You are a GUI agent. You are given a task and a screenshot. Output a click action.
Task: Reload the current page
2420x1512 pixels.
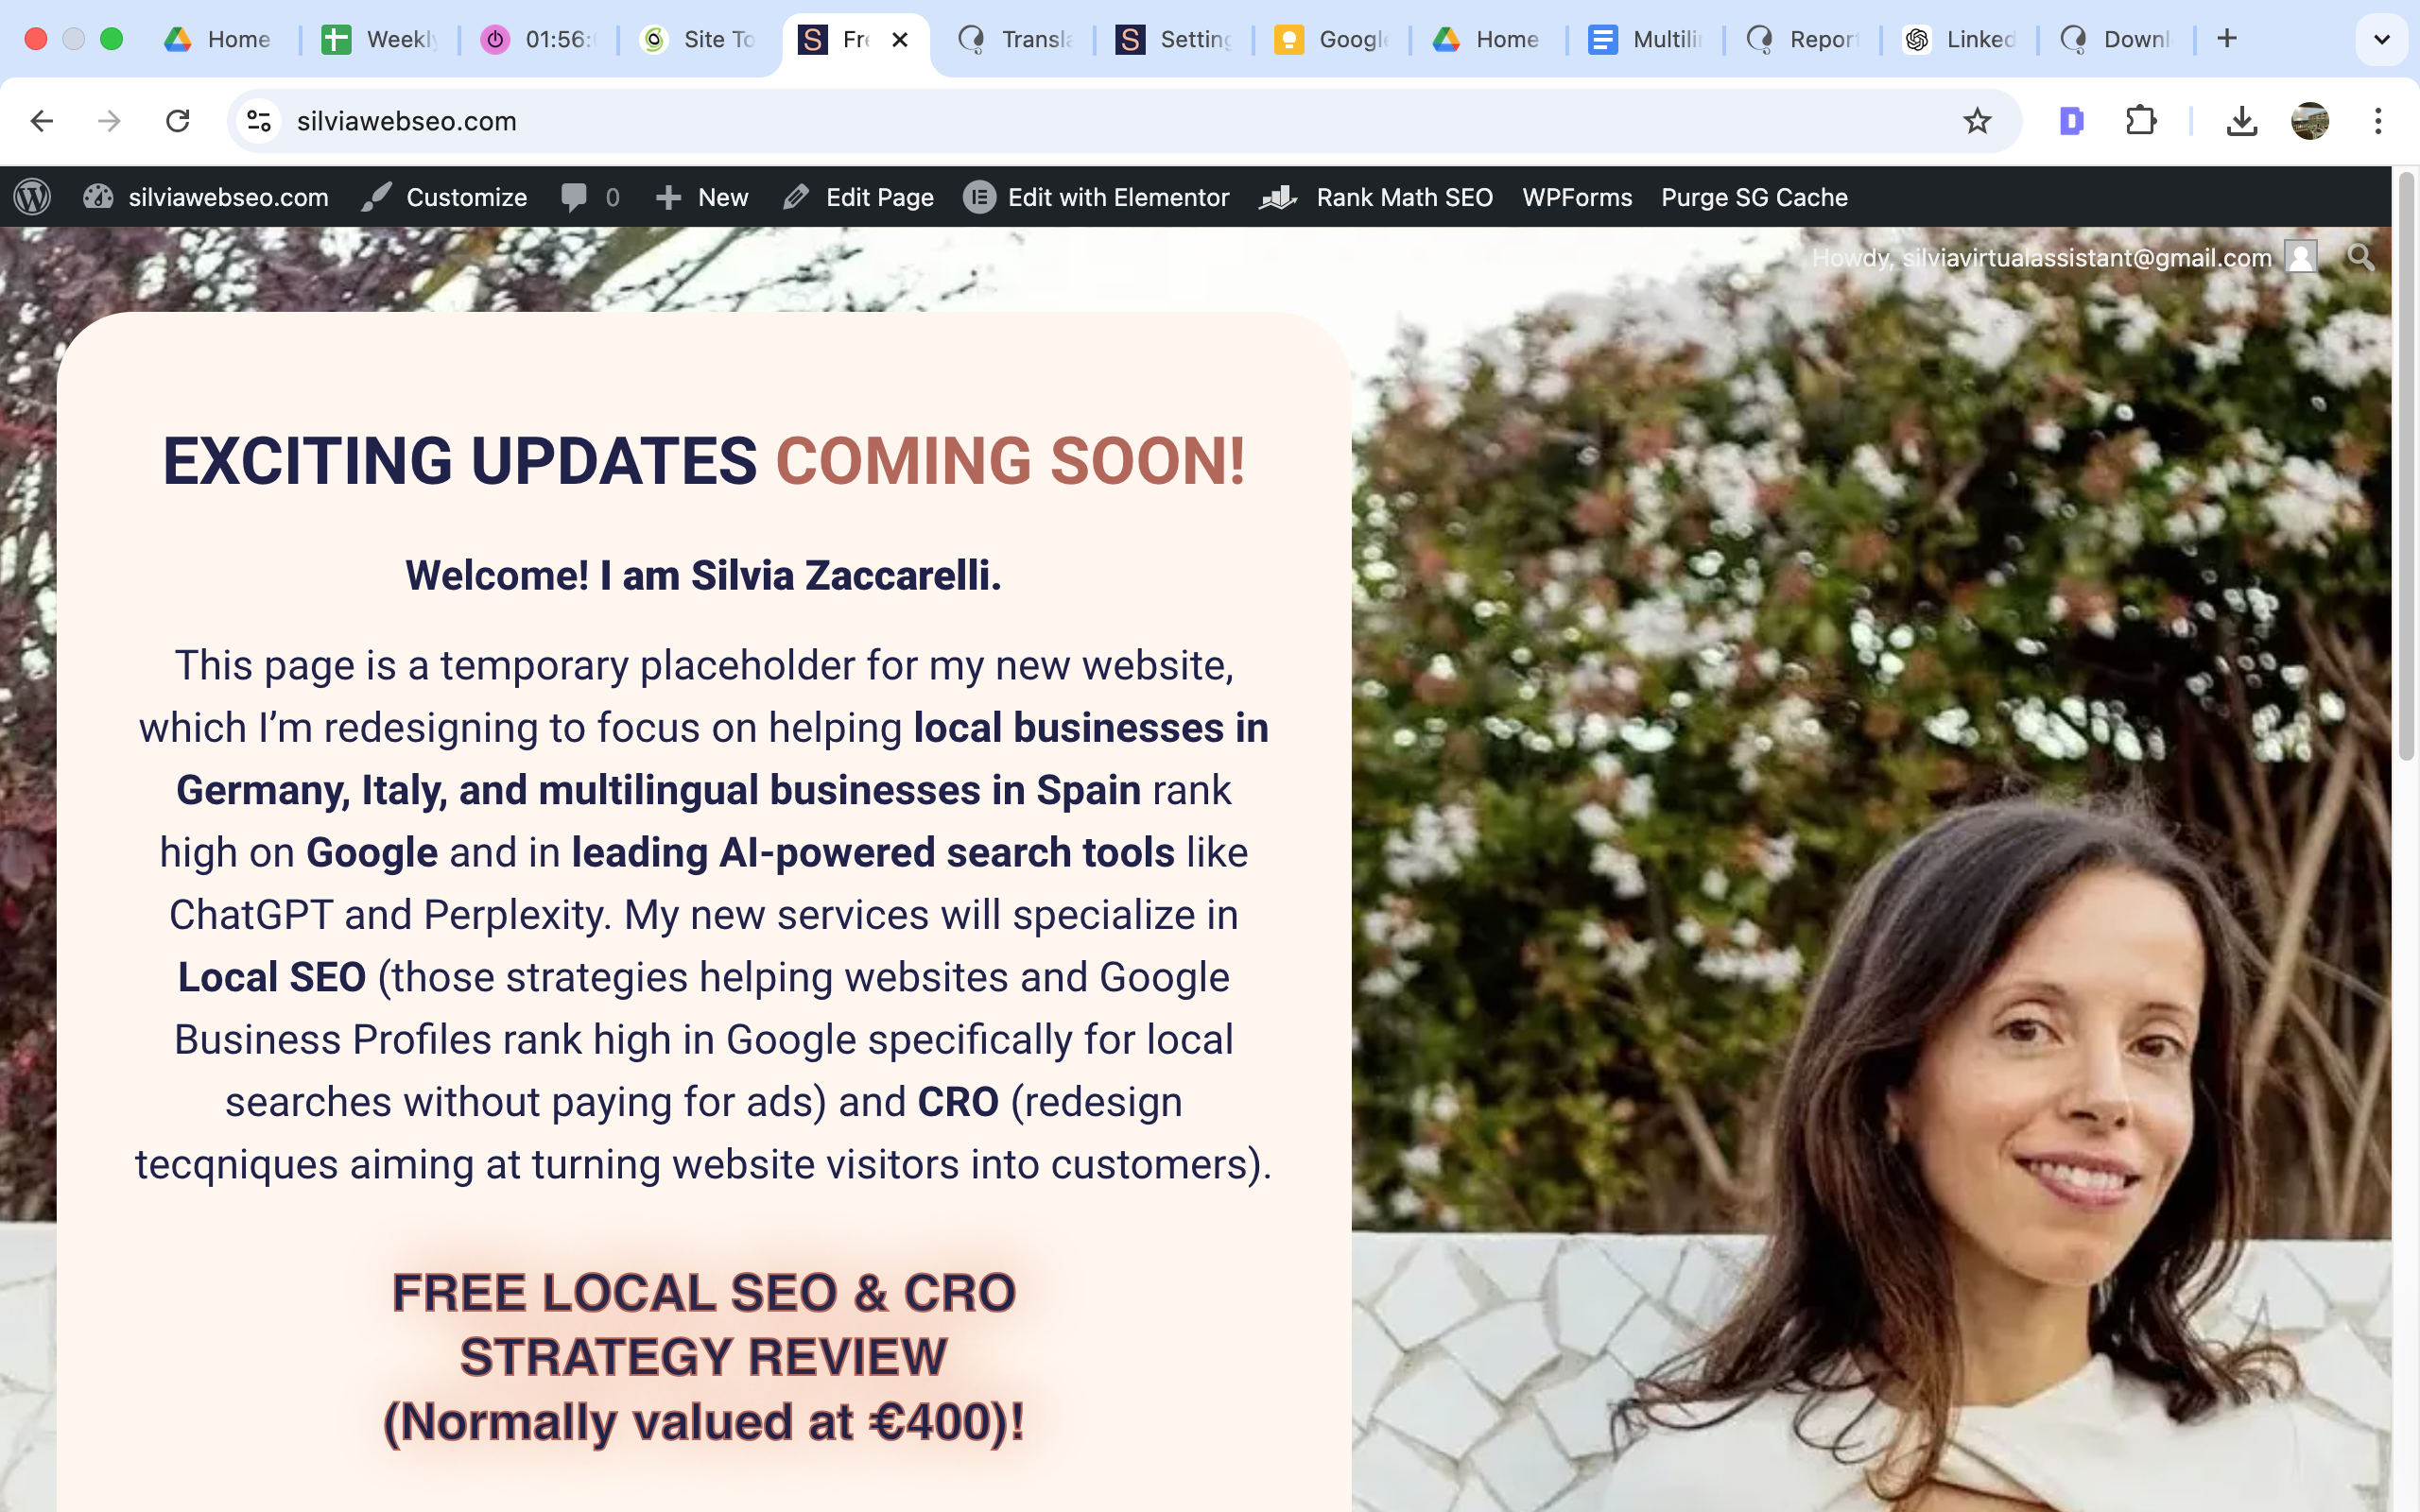tap(178, 121)
